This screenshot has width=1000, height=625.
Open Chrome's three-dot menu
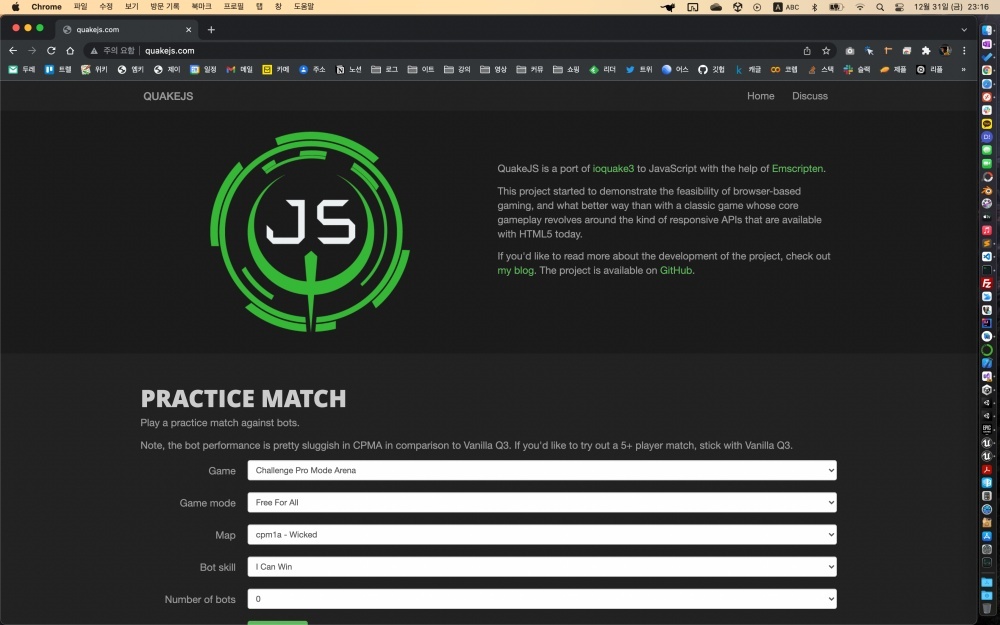[964, 50]
